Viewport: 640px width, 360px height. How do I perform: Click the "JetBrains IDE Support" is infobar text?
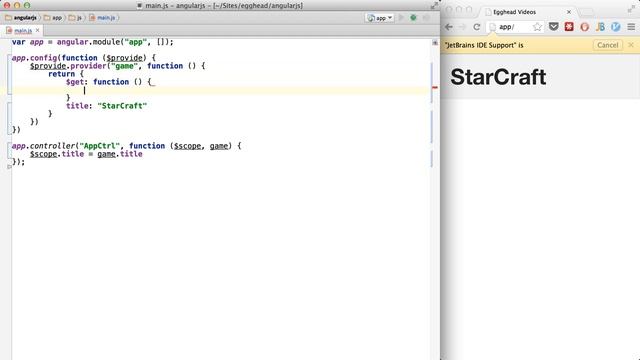484,45
